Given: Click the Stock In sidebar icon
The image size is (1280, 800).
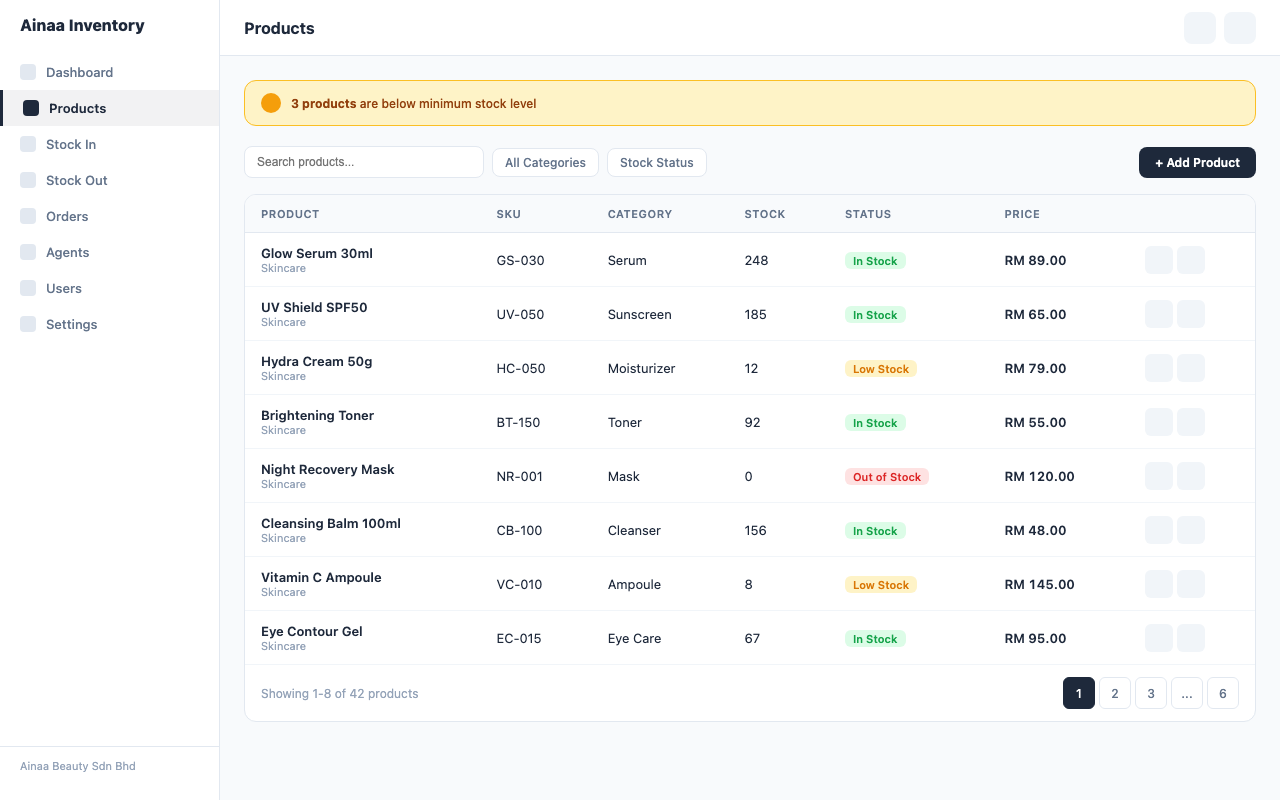Looking at the screenshot, I should [27, 144].
